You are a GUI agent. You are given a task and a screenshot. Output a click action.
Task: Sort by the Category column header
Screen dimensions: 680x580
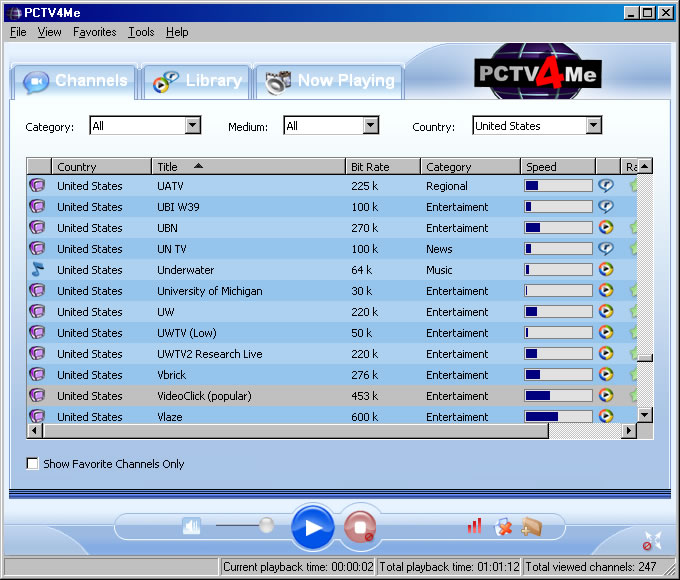pos(470,167)
